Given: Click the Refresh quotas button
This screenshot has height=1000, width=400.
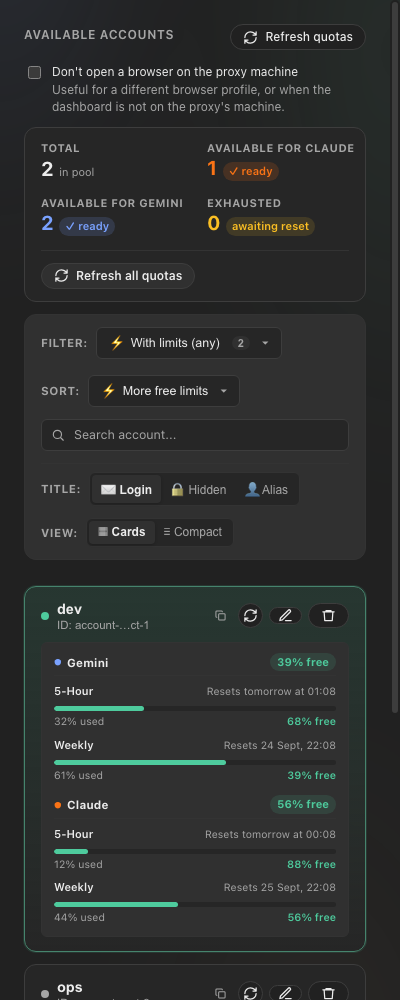Looking at the screenshot, I should (298, 37).
